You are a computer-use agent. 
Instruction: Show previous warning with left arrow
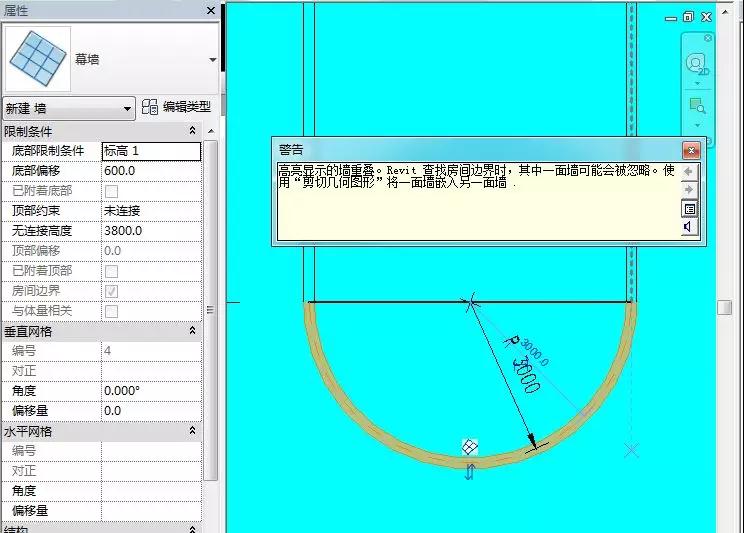point(689,172)
